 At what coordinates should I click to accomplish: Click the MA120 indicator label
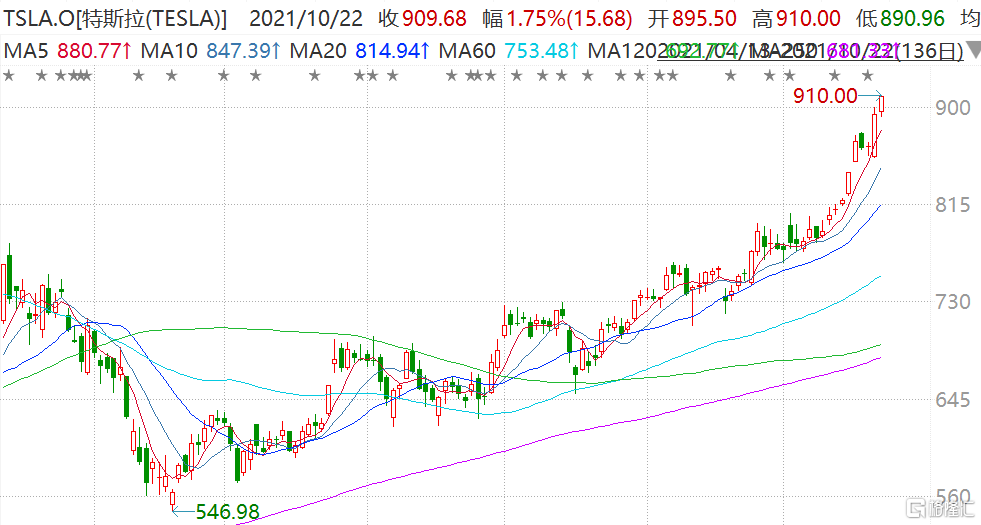tap(623, 50)
